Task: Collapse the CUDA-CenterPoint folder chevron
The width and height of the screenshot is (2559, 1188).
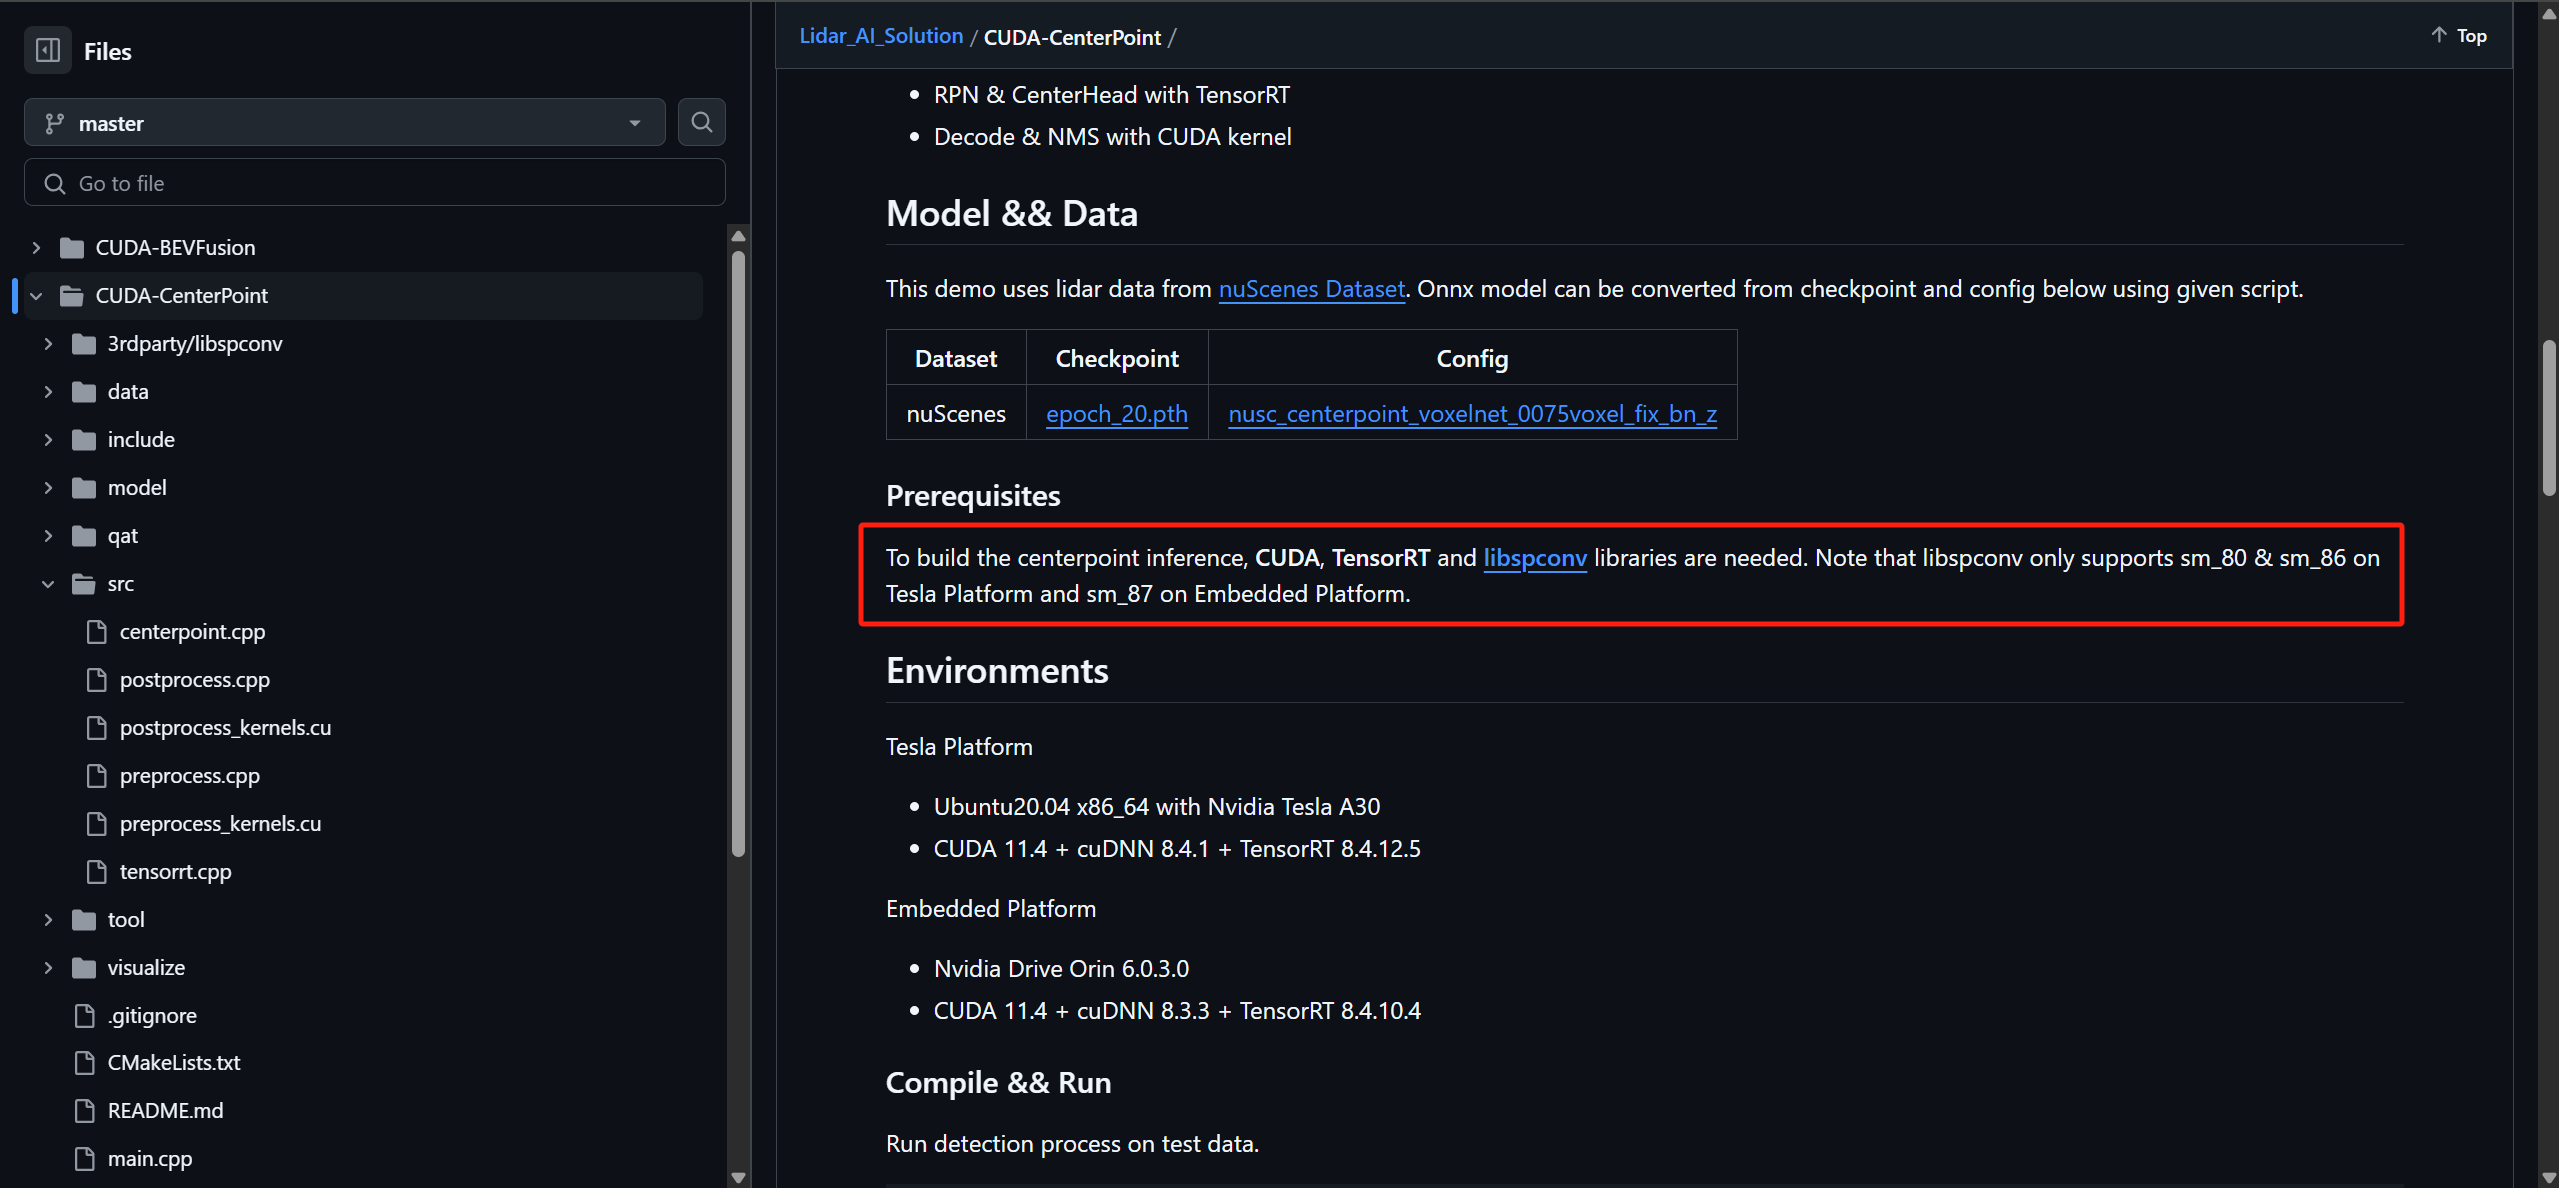Action: [x=36, y=296]
